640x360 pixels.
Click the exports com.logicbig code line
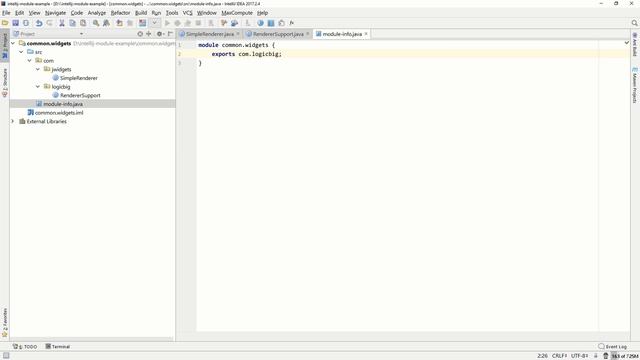point(247,54)
